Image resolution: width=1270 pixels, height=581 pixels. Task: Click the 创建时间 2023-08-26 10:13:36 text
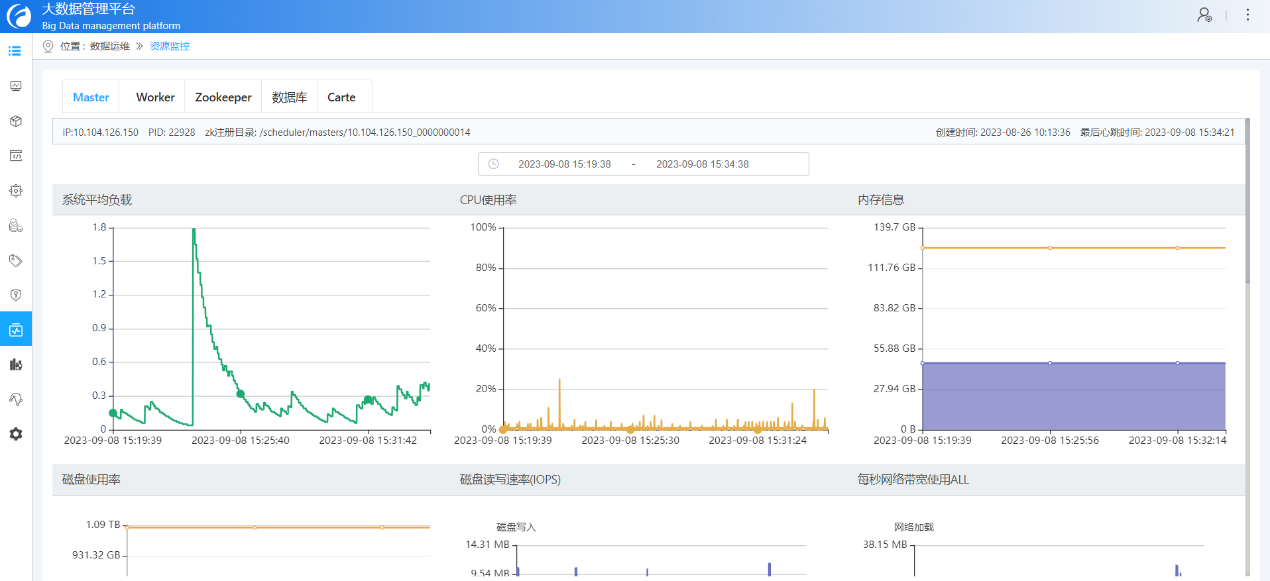1003,132
